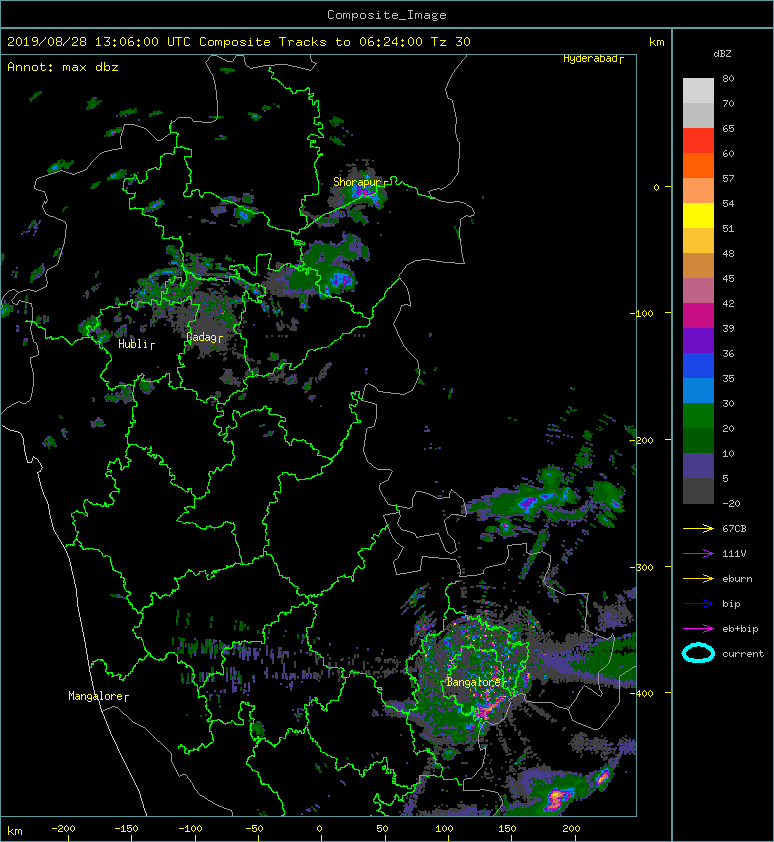774x842 pixels.
Task: Click the bip legend label
Action: (x=731, y=604)
